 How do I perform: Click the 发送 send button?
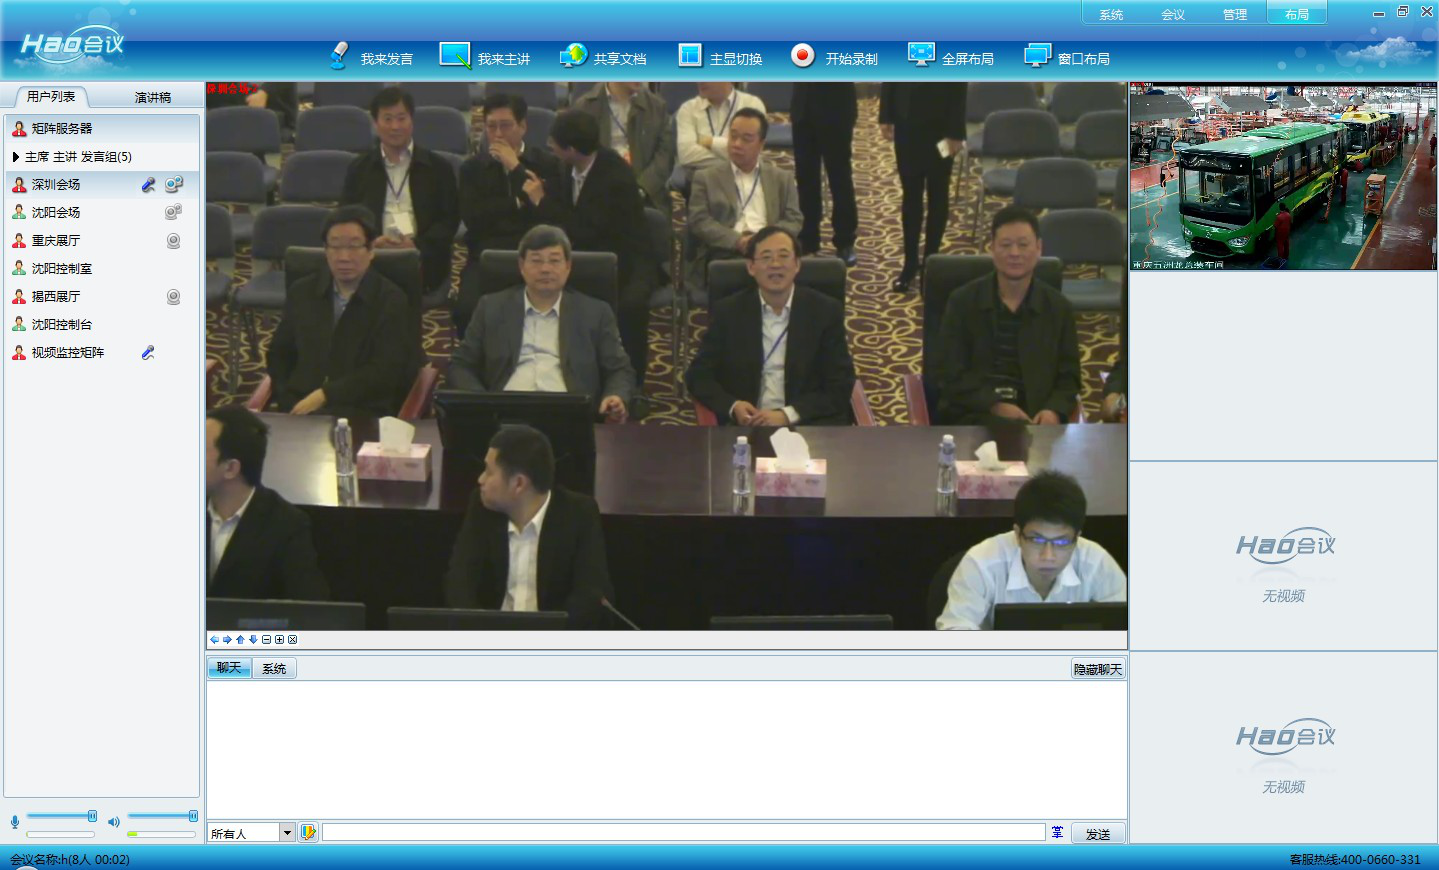1098,833
